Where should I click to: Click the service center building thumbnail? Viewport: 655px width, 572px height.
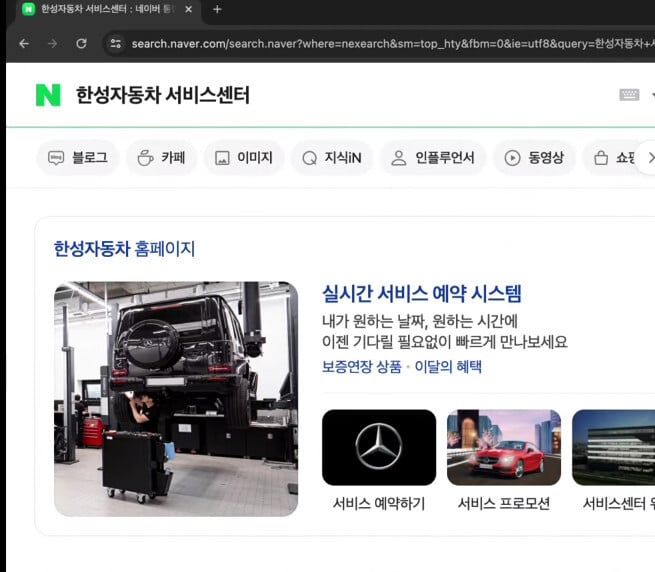point(614,447)
